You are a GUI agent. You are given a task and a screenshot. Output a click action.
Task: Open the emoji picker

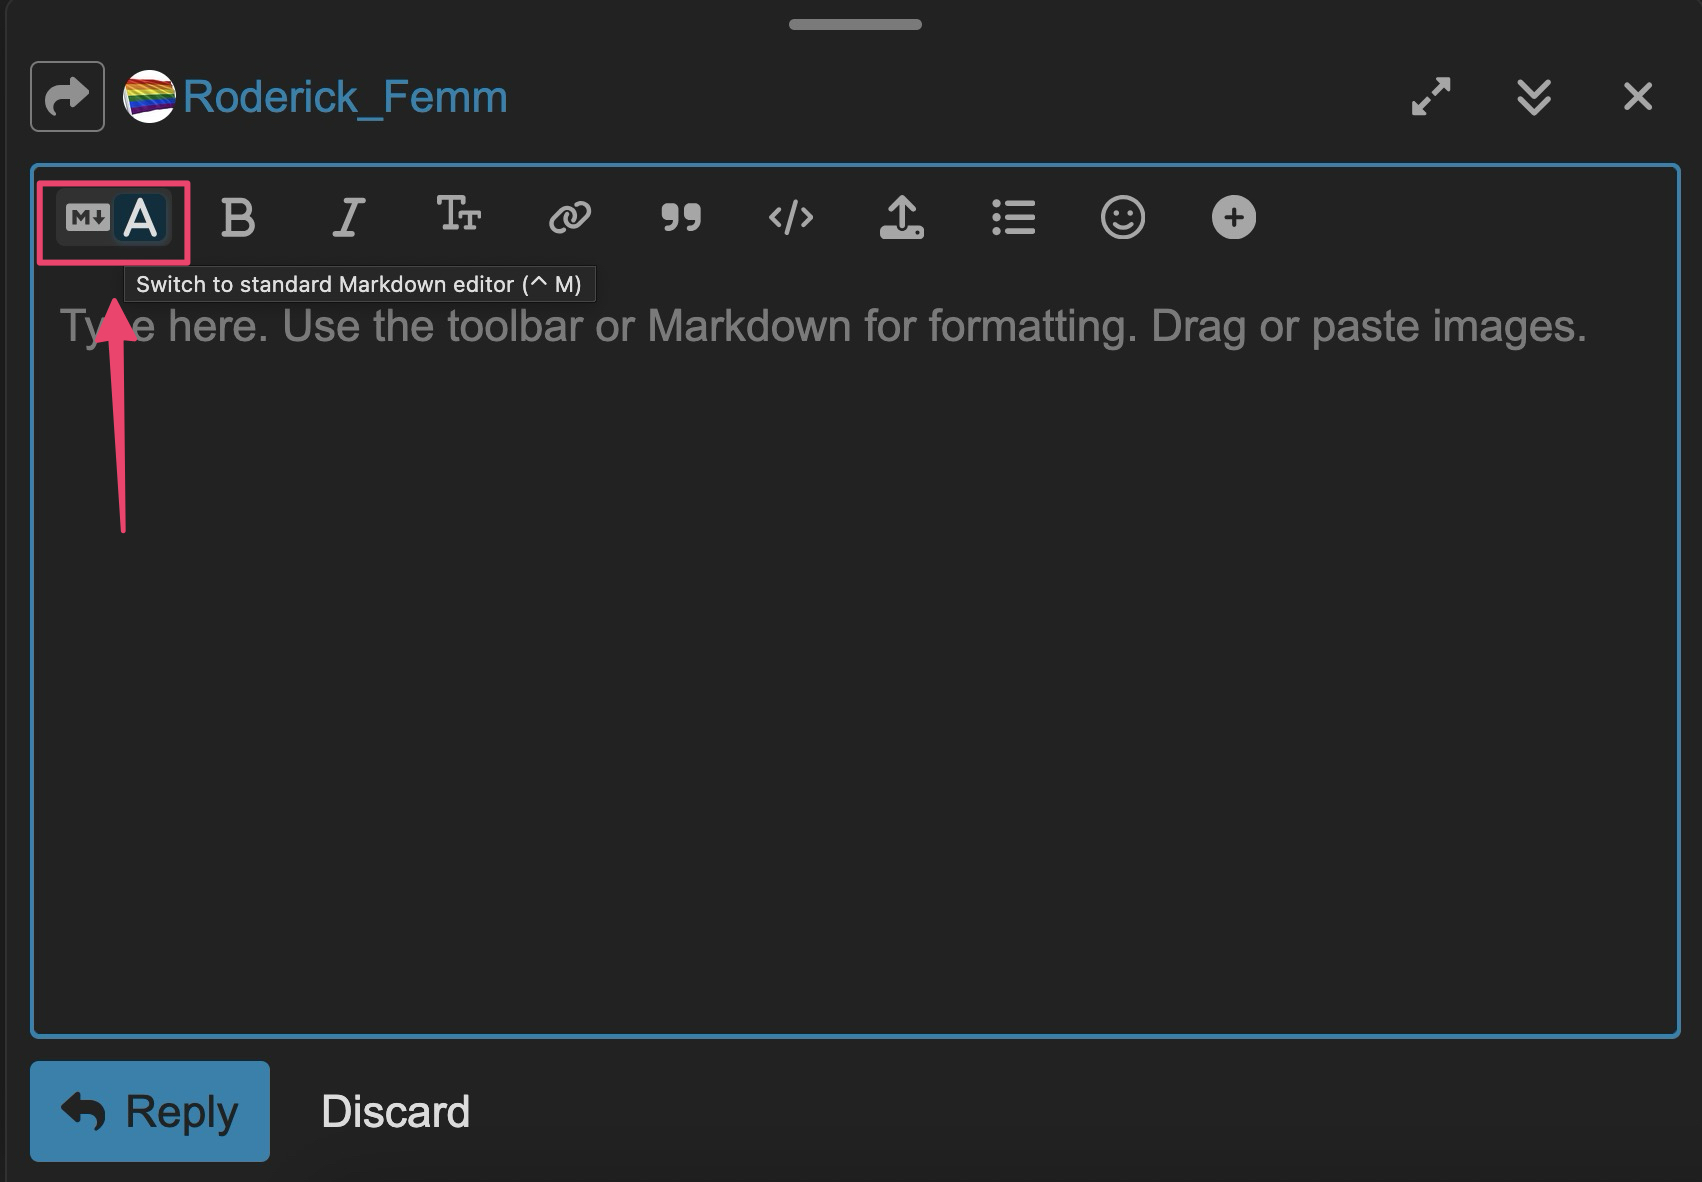(1123, 218)
